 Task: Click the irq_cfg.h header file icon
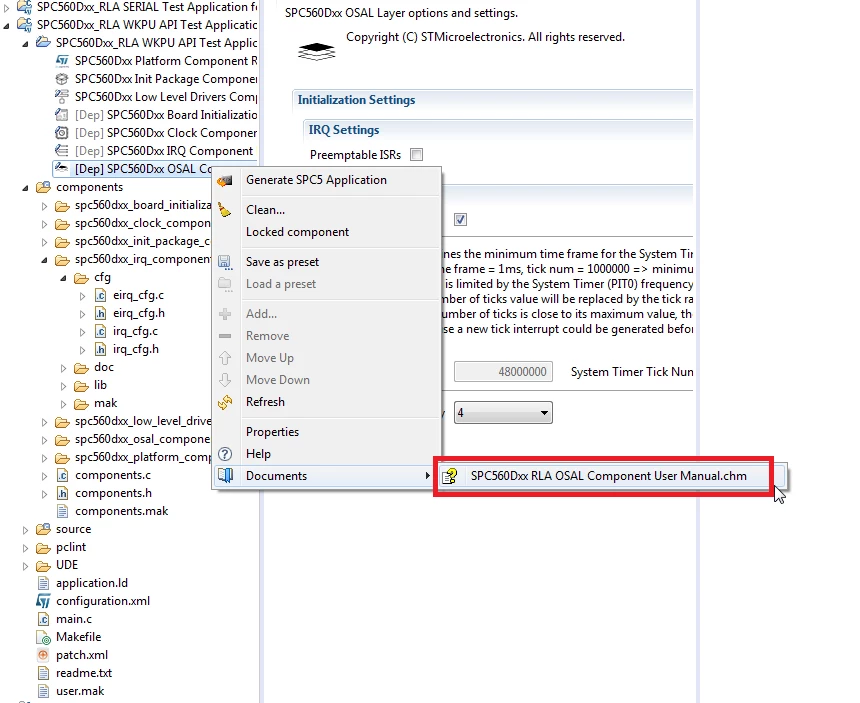pyautogui.click(x=100, y=349)
